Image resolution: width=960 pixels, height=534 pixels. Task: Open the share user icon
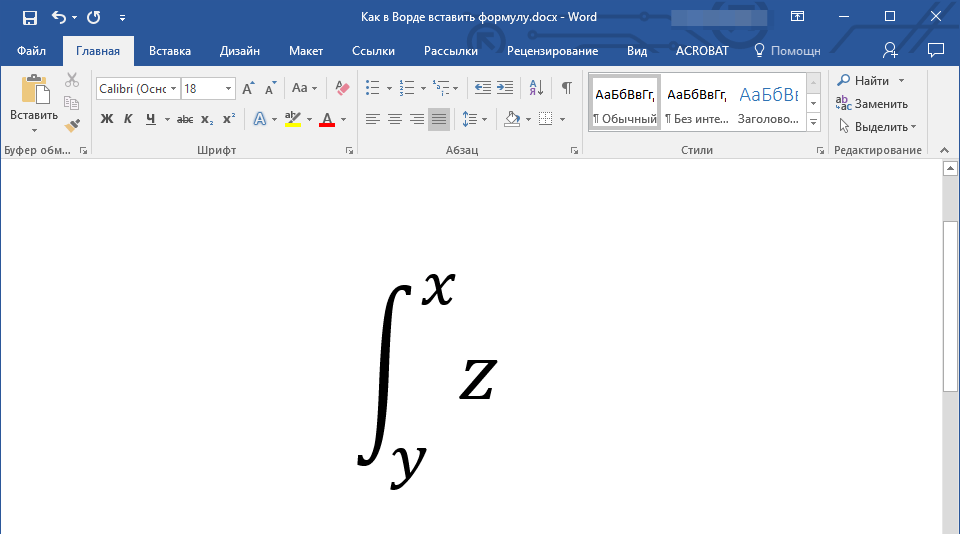pyautogui.click(x=890, y=50)
